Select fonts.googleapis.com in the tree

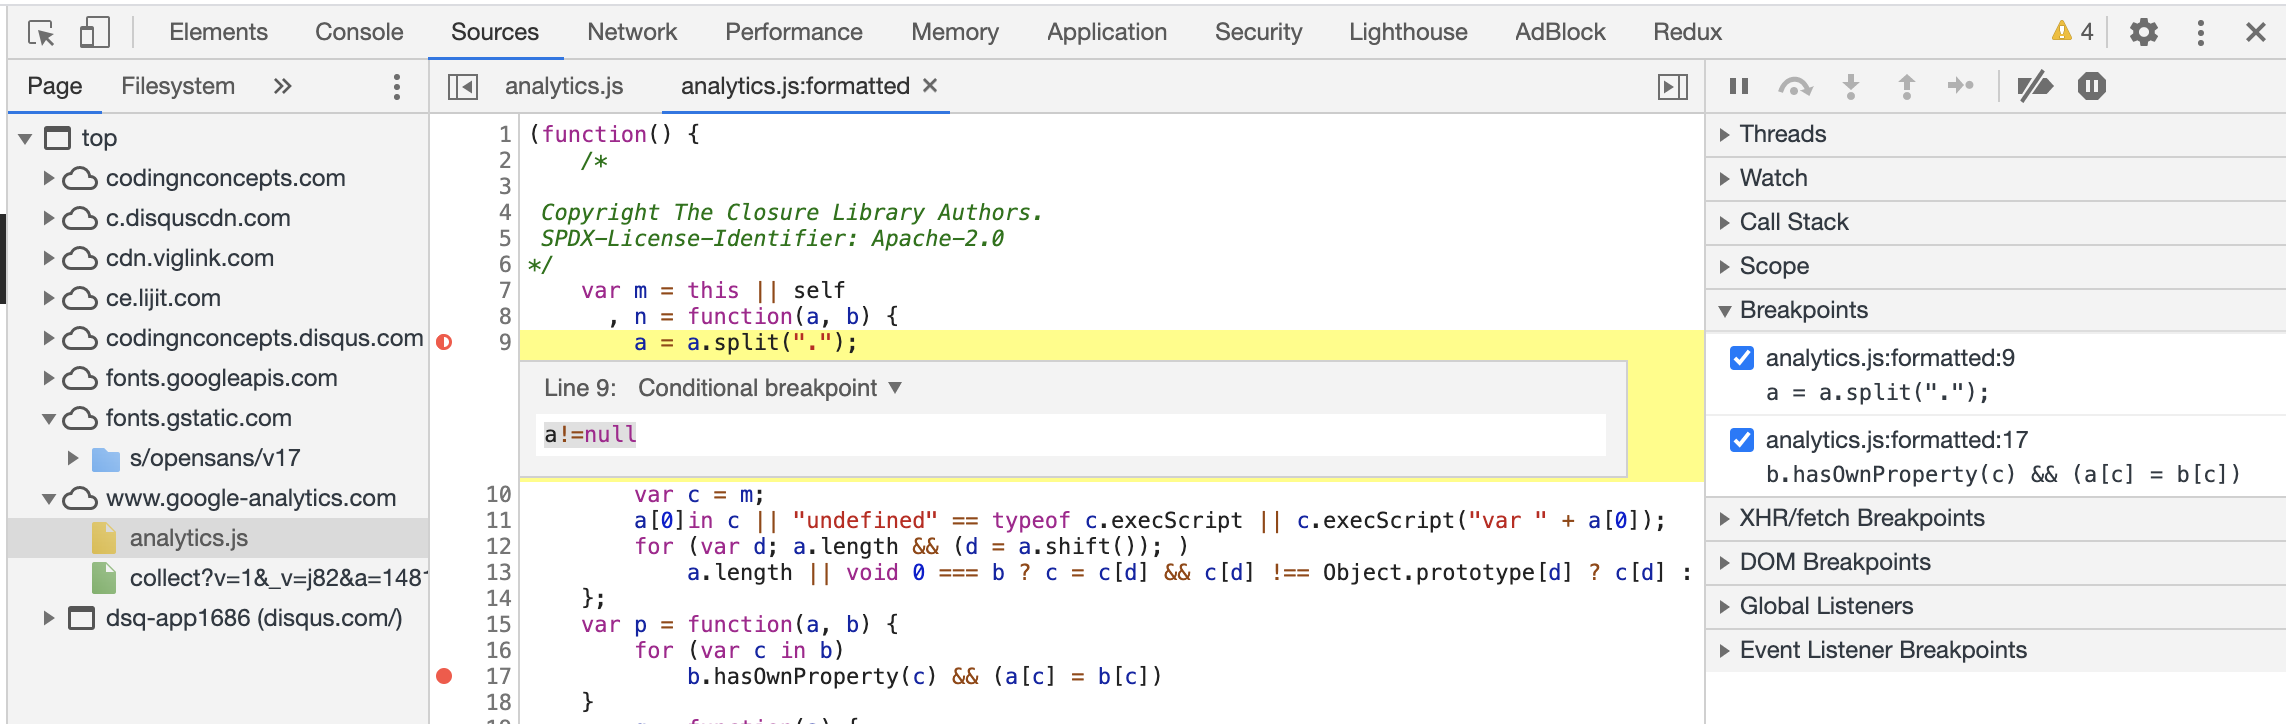222,378
